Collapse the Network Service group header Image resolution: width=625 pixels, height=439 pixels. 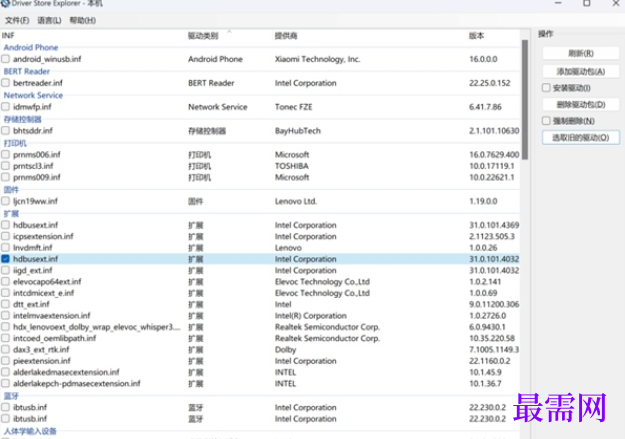click(33, 95)
